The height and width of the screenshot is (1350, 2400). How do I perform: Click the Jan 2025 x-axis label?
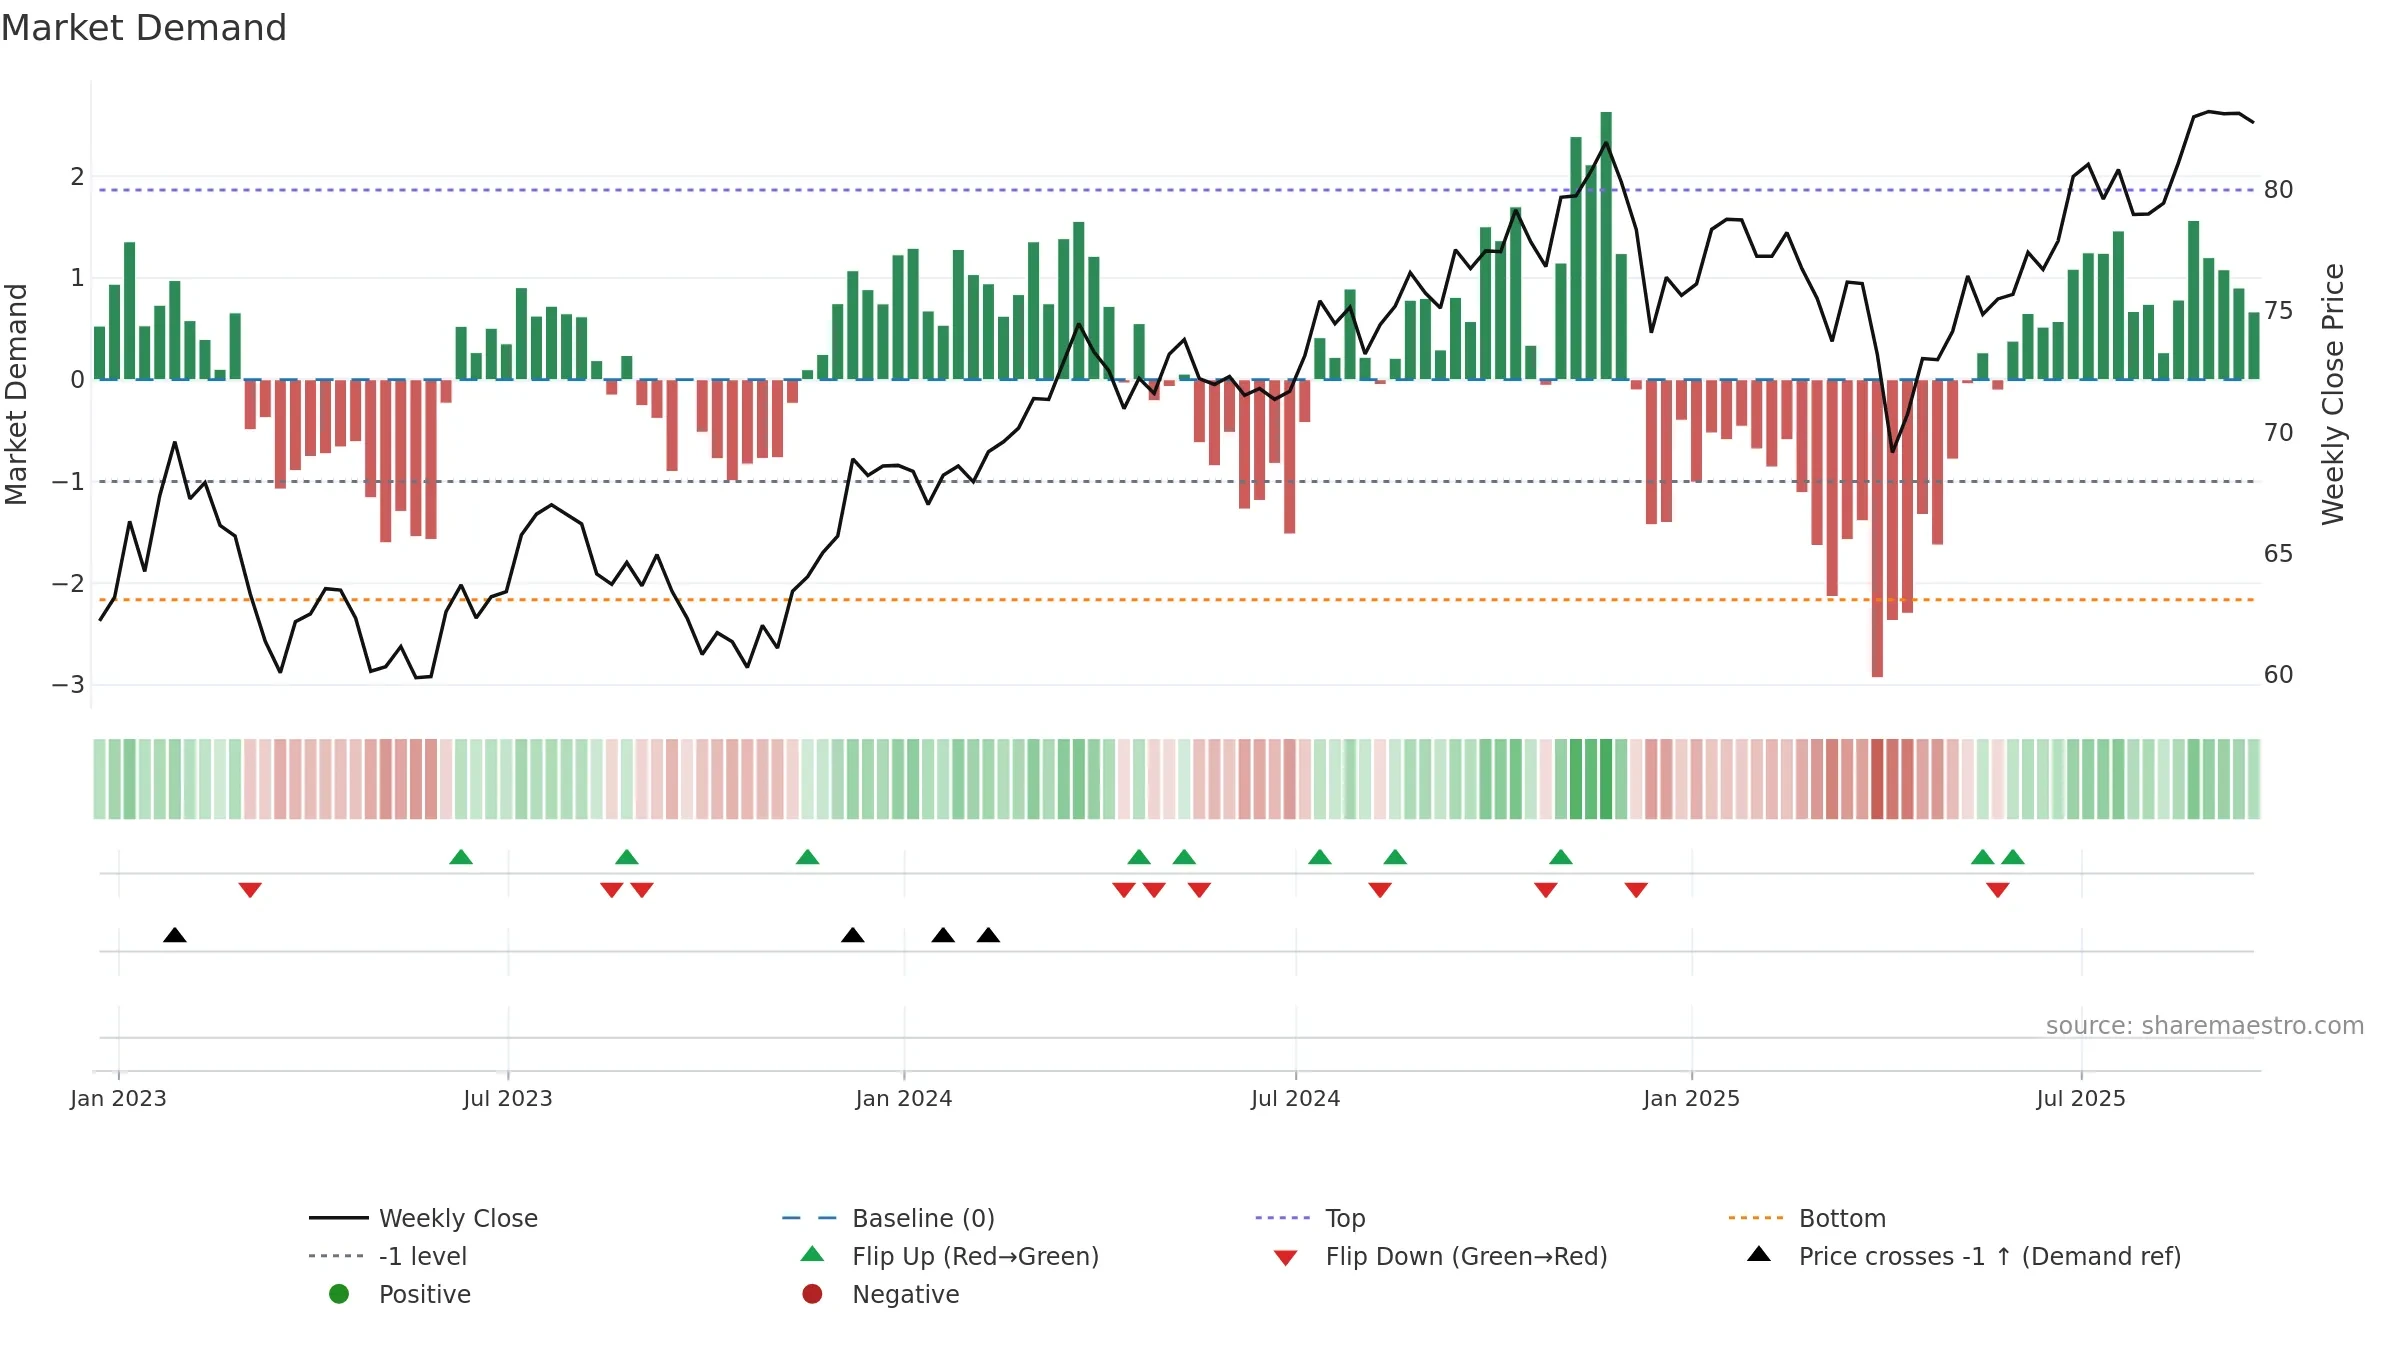tap(1692, 1098)
